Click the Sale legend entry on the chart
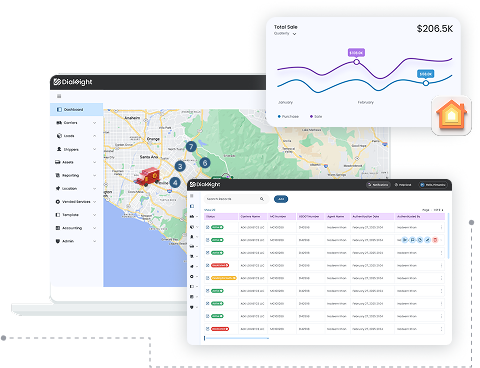Screen dimensions: 480x368 click(x=316, y=116)
